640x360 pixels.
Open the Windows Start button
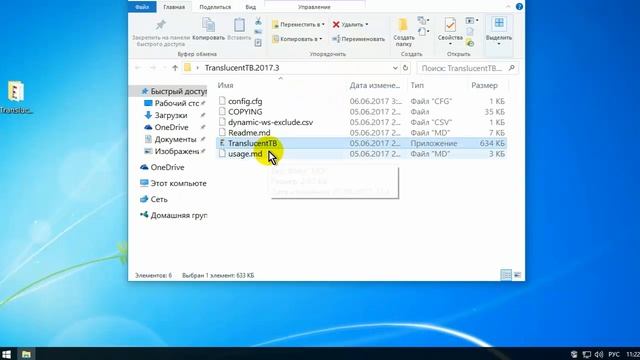click(x=6, y=354)
